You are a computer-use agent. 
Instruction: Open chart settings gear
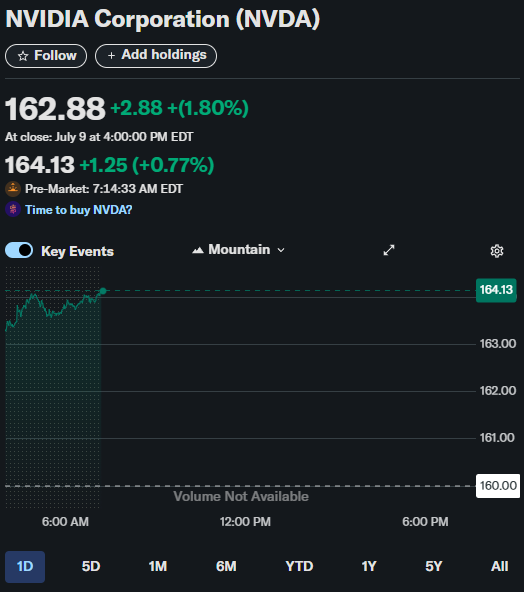497,251
